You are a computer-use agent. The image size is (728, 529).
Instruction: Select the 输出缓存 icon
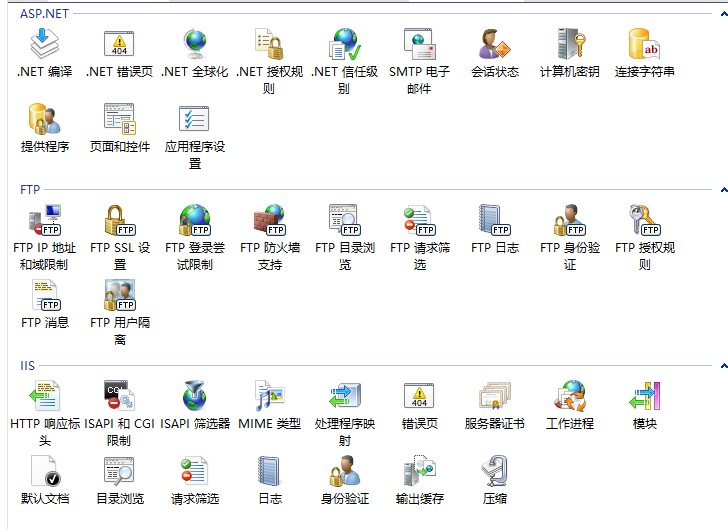click(420, 470)
